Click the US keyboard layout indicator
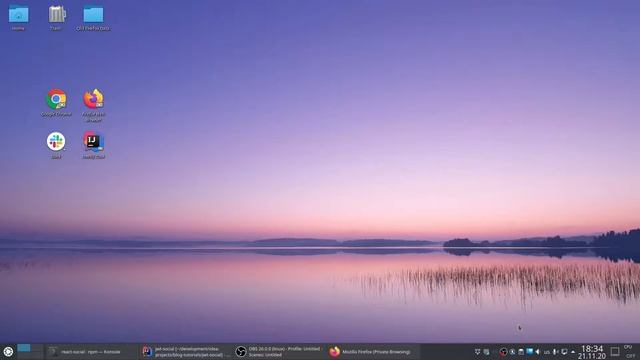This screenshot has height=360, width=640. (547, 352)
